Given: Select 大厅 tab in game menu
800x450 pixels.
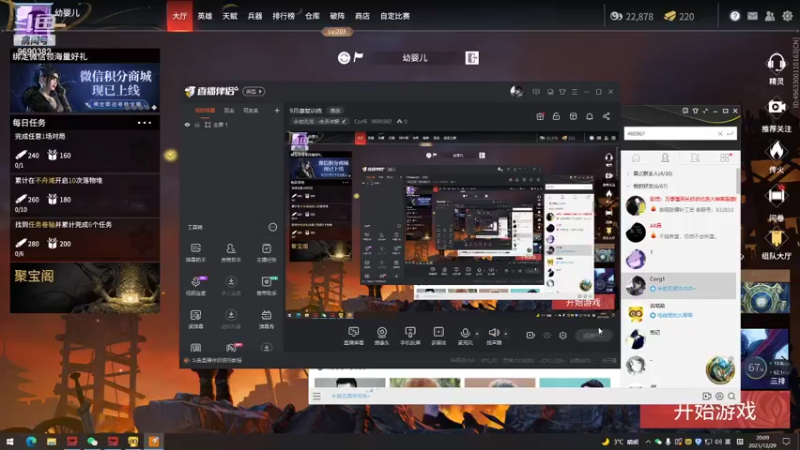Looking at the screenshot, I should pos(180,16).
